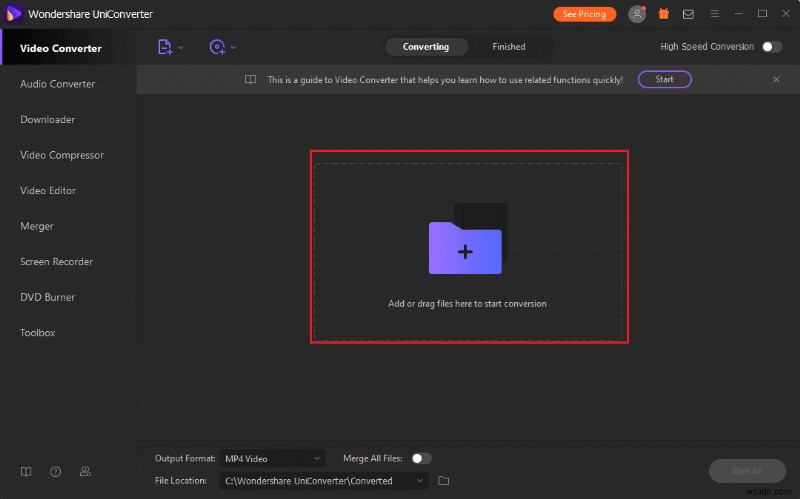The width and height of the screenshot is (800, 499).
Task: Open the hamburger menu icon
Action: coord(715,14)
